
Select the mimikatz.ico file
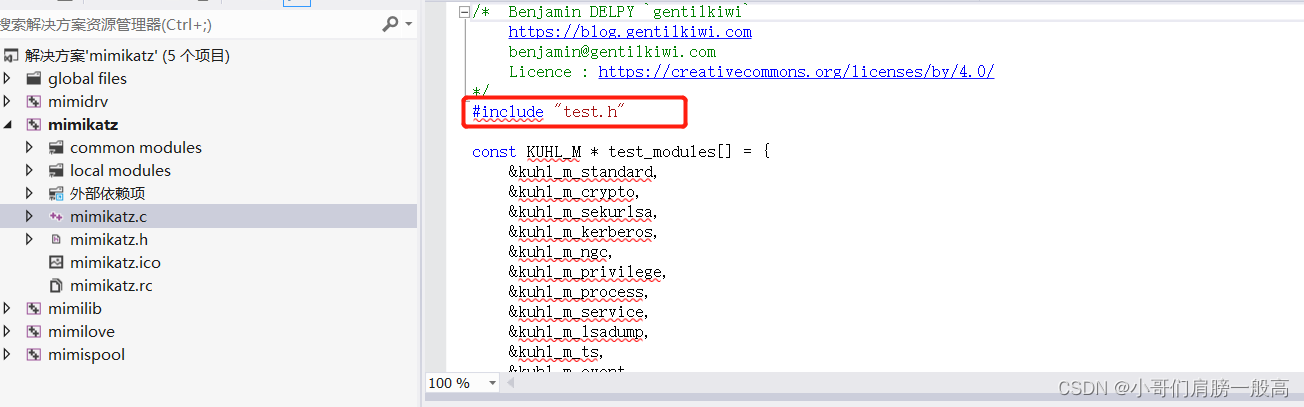(x=115, y=263)
